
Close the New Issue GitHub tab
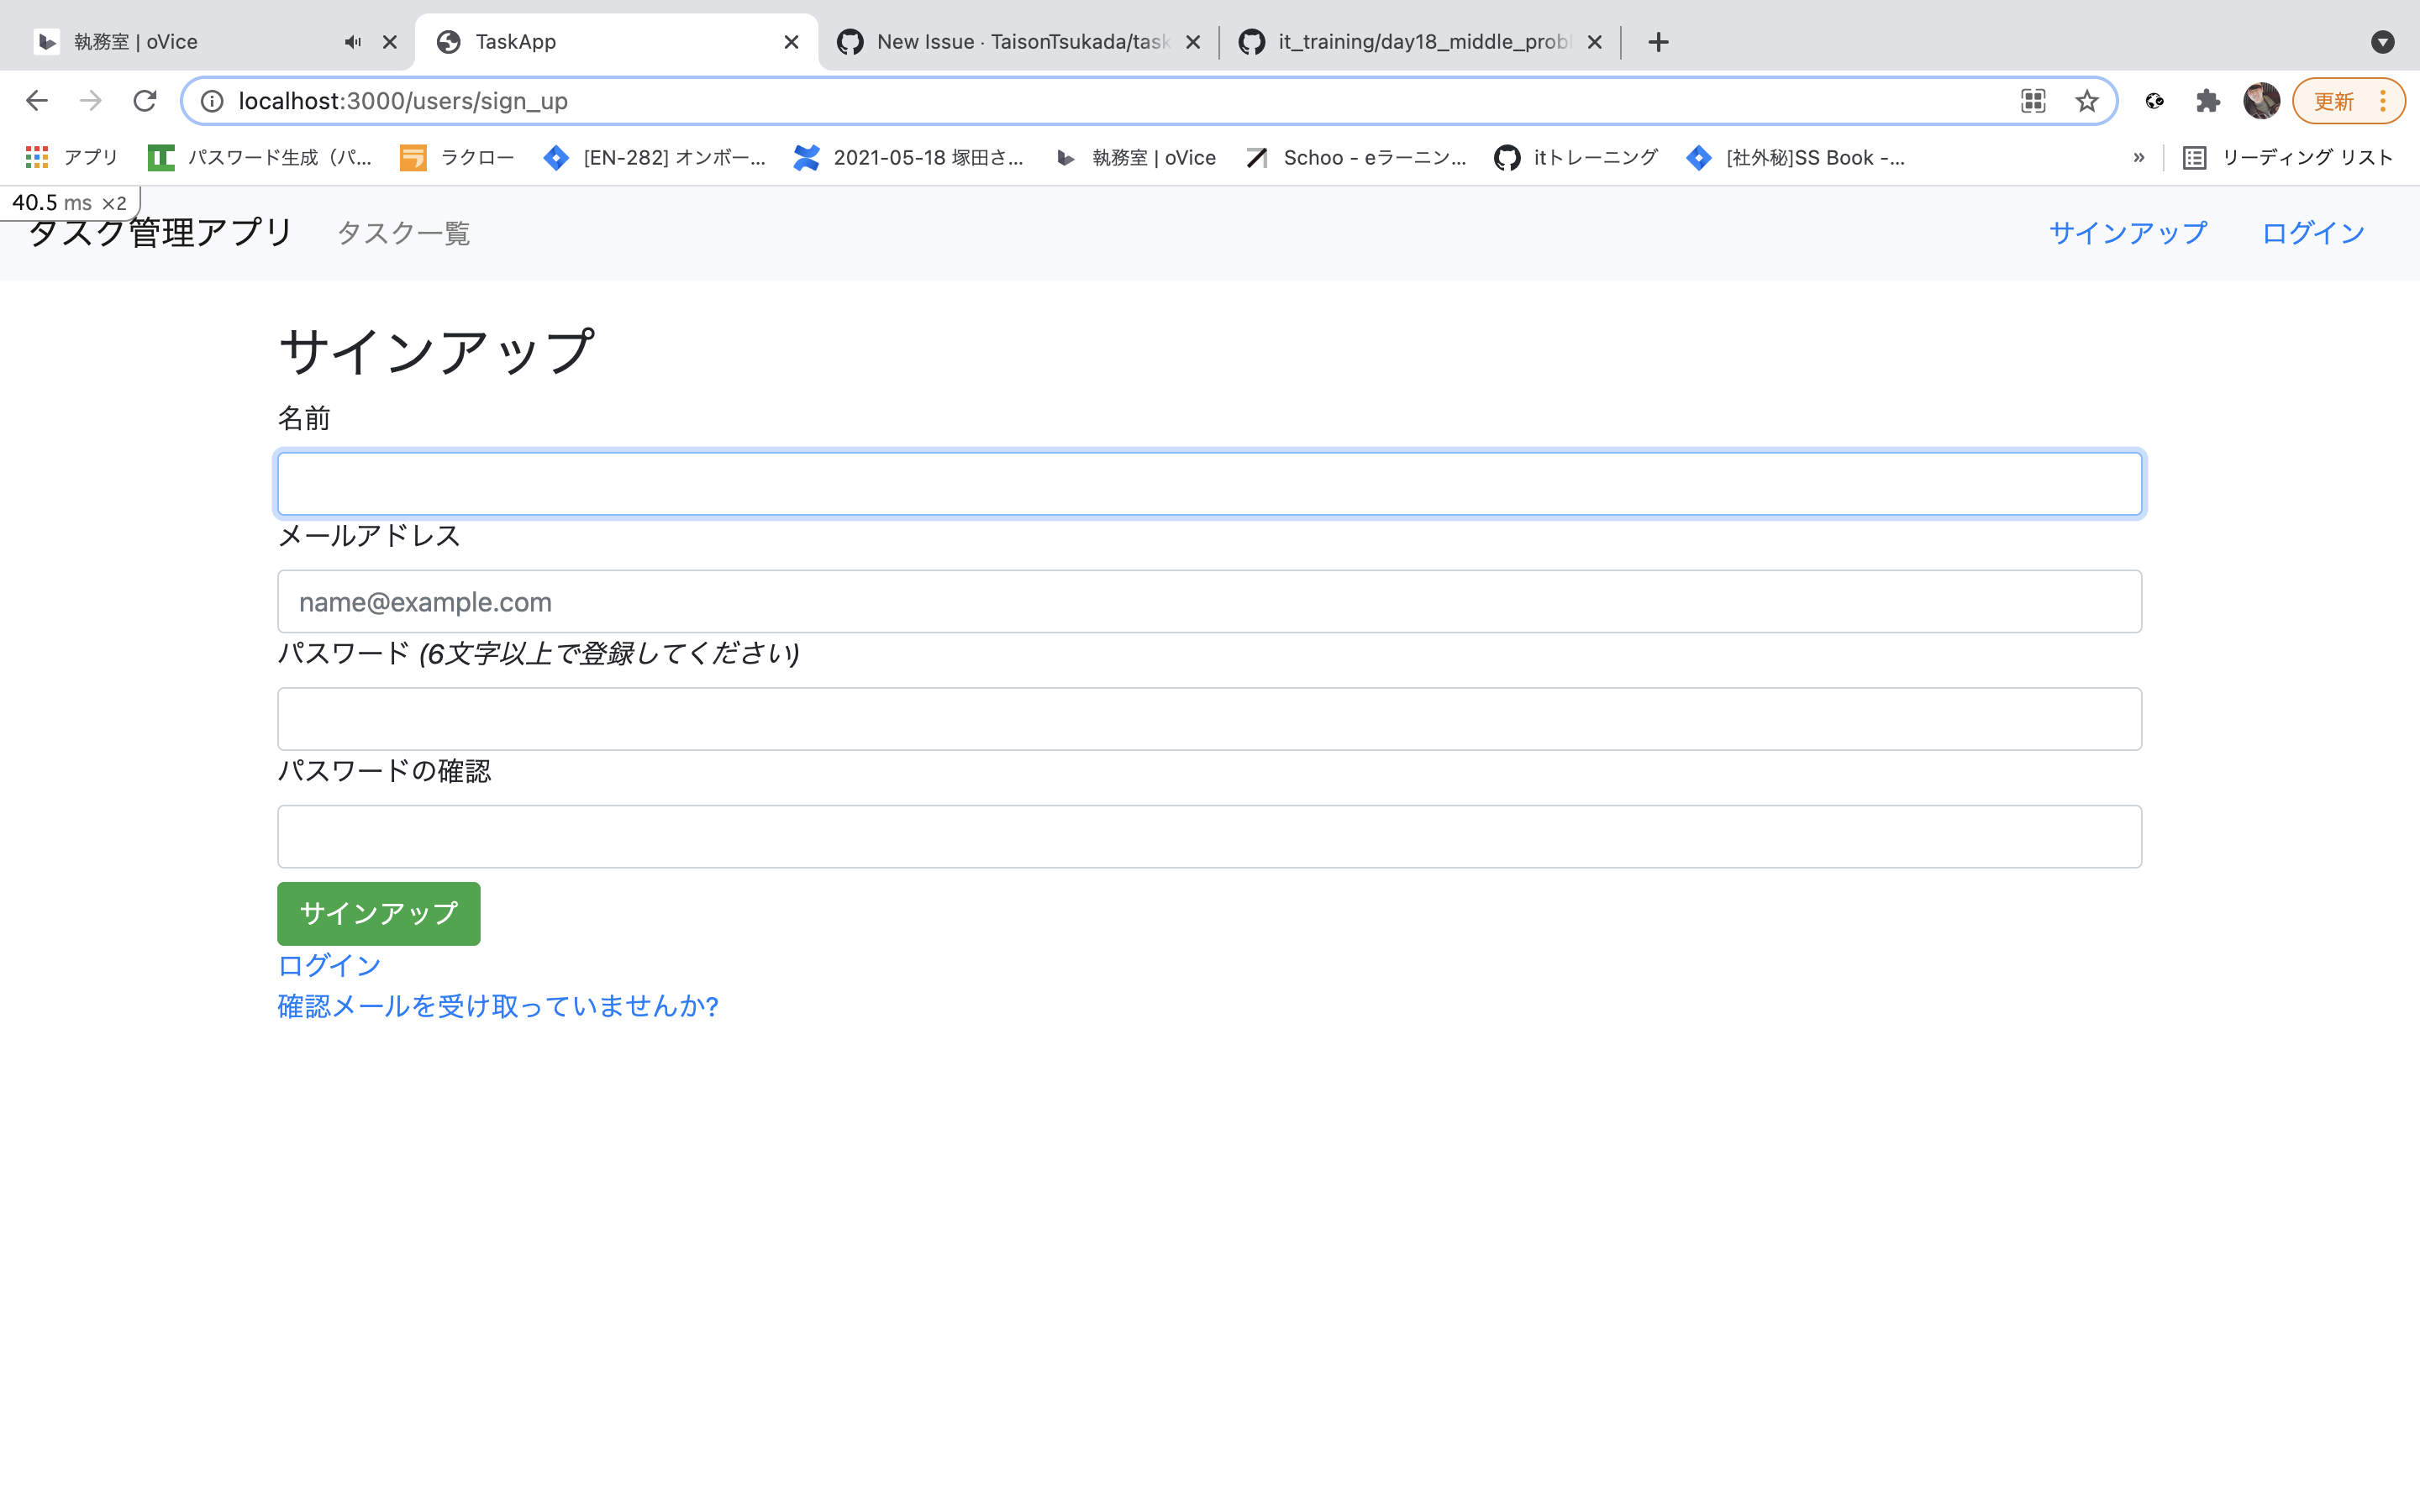(x=1193, y=42)
